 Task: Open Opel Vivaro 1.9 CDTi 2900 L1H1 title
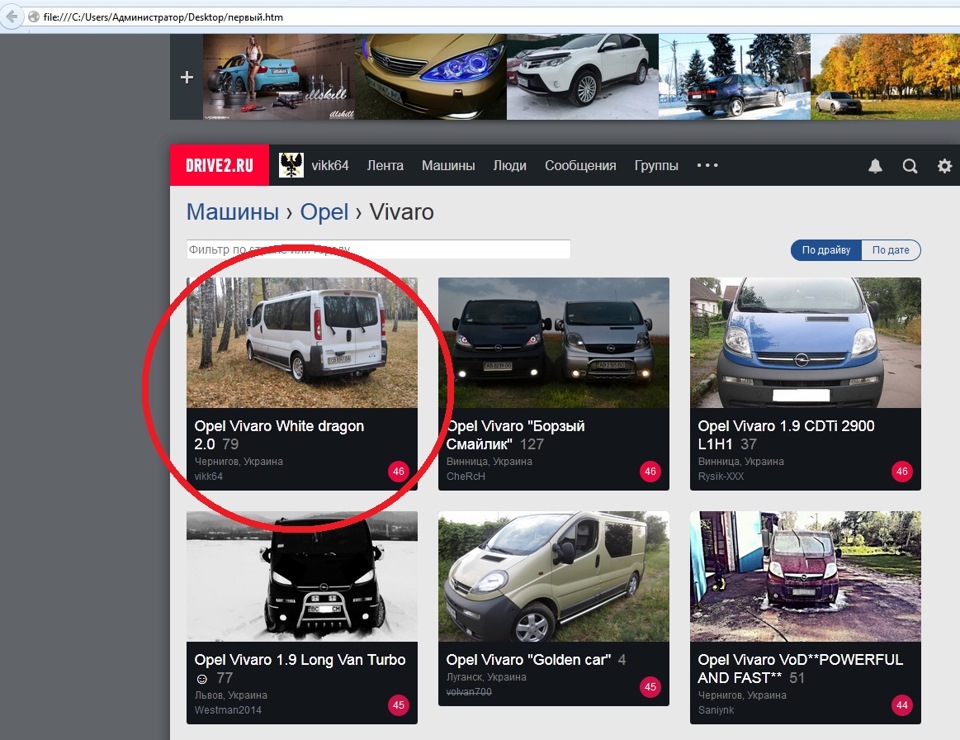(x=786, y=435)
